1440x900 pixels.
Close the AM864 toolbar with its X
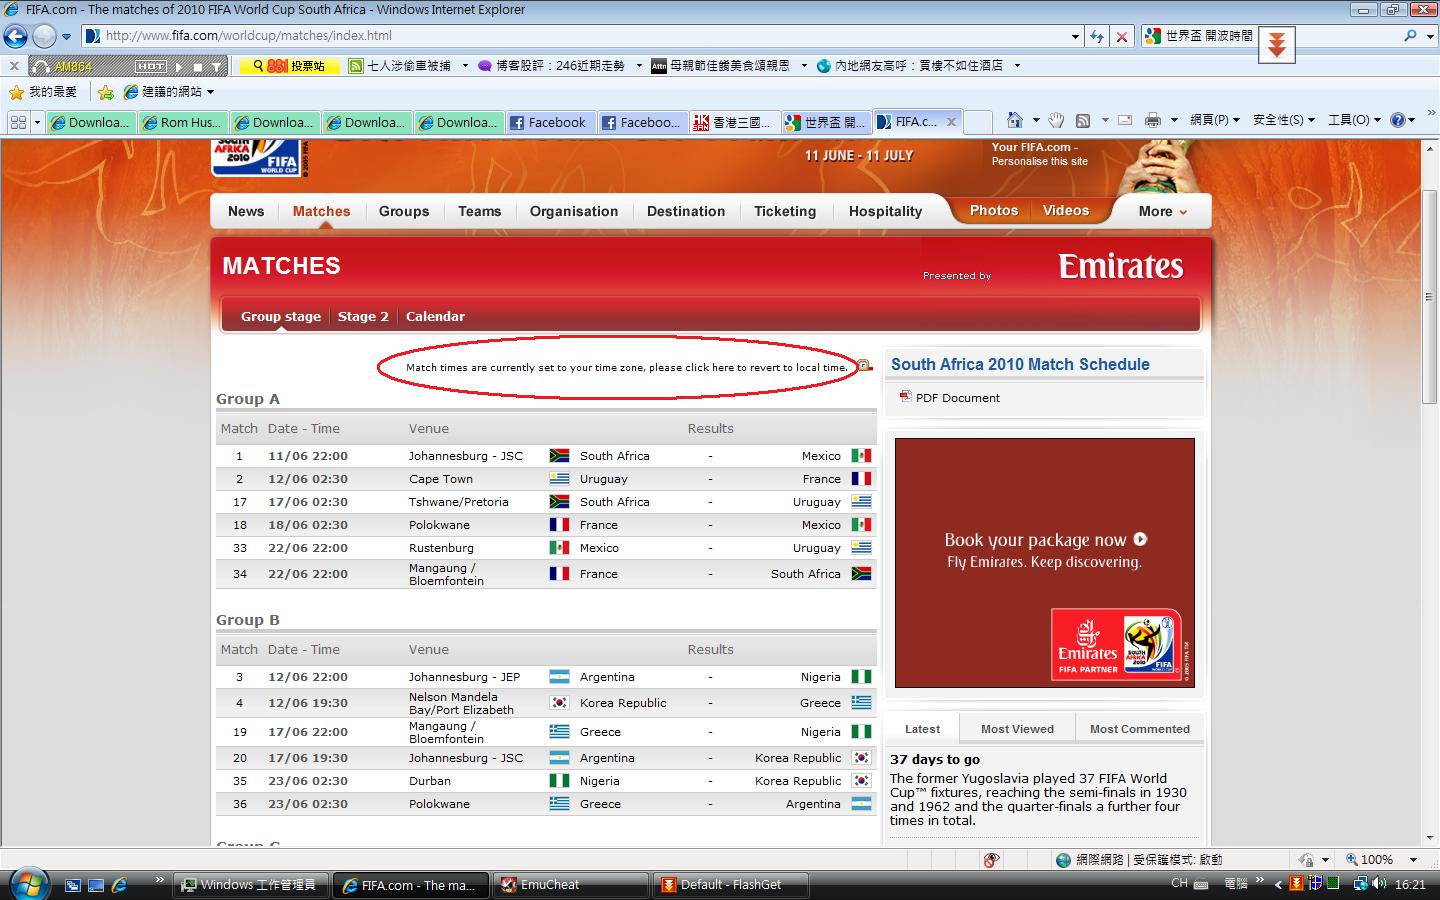click(13, 66)
